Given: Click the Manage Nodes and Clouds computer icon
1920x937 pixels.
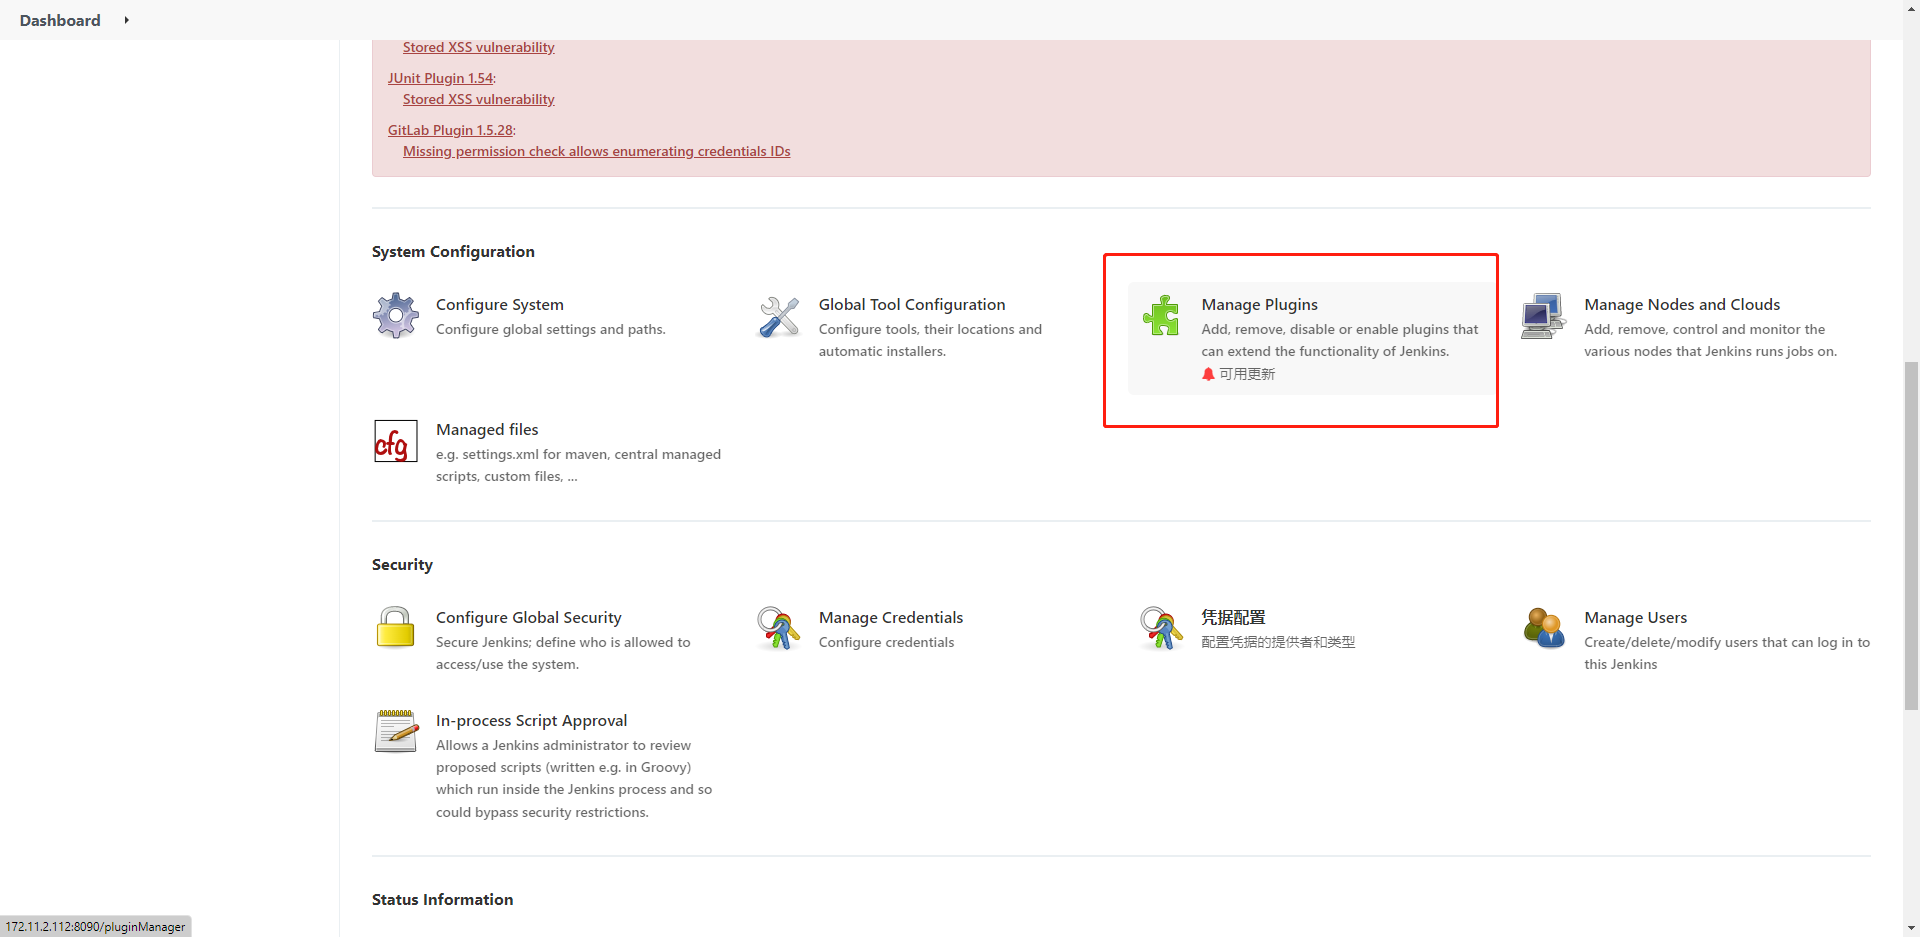Looking at the screenshot, I should [1544, 316].
